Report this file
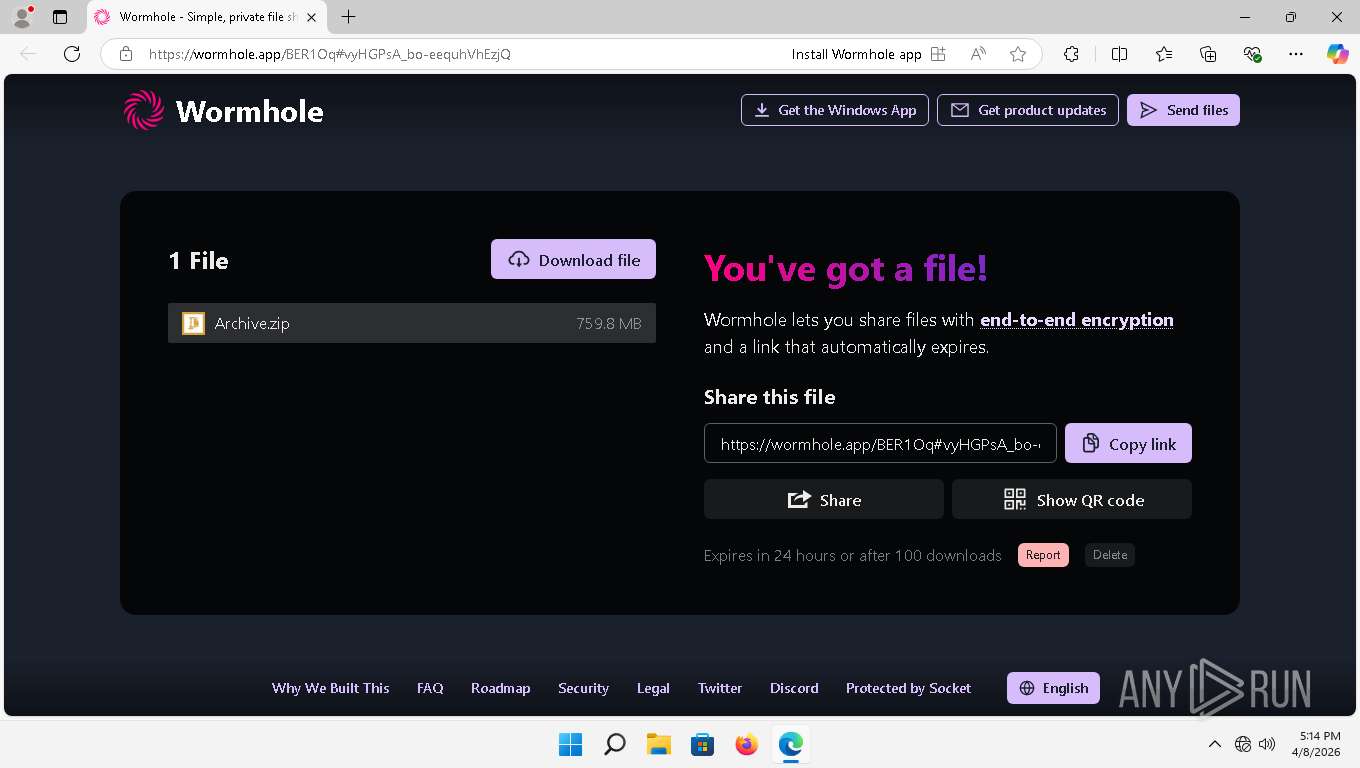The image size is (1360, 768). click(1043, 555)
